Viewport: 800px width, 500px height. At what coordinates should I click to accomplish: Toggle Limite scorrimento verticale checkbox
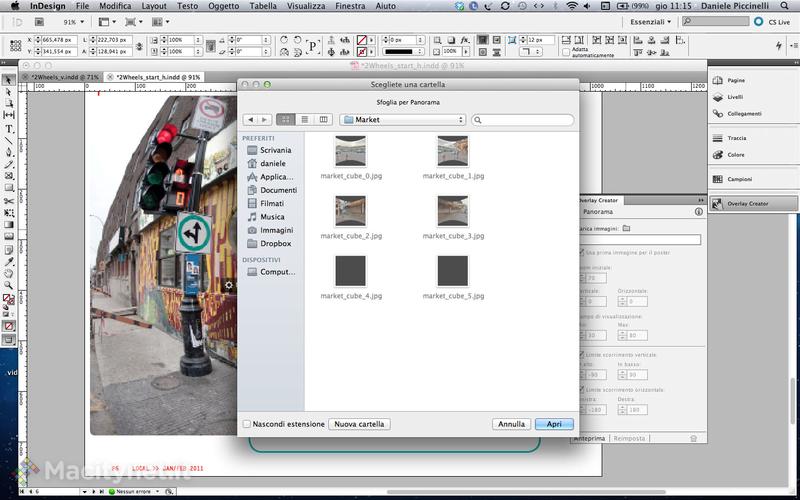tap(583, 355)
